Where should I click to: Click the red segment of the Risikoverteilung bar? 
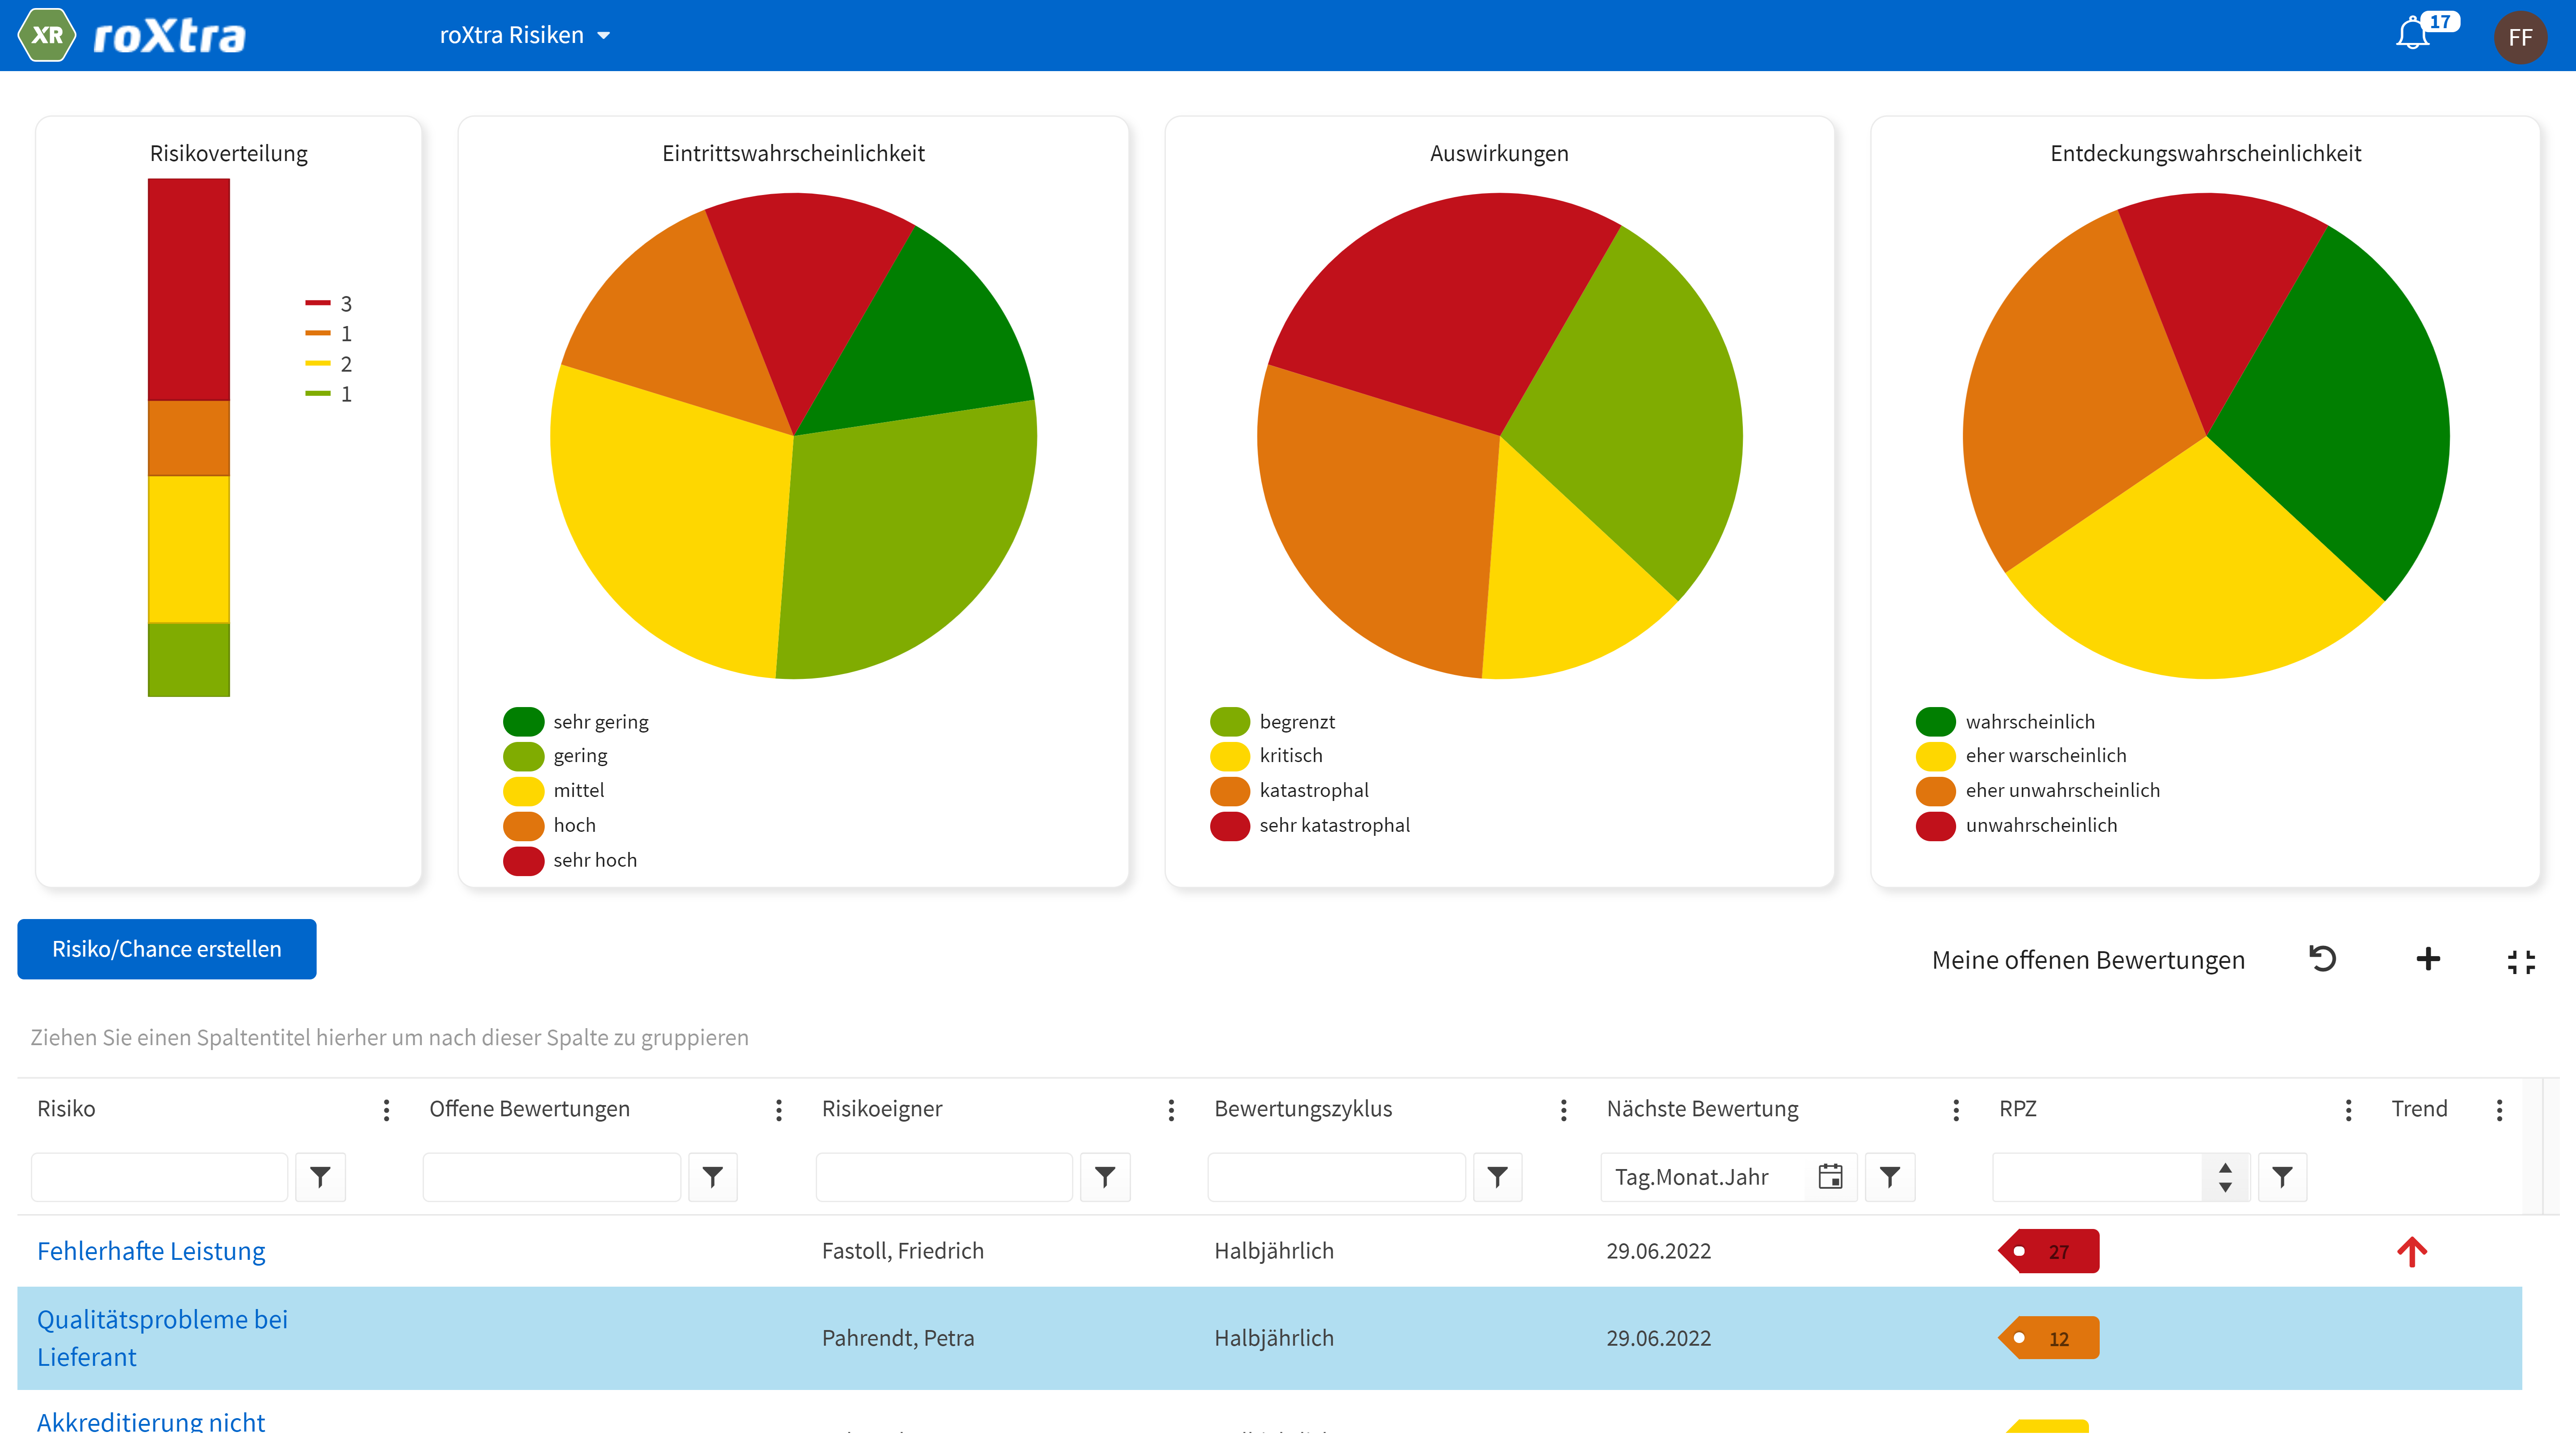[x=189, y=290]
